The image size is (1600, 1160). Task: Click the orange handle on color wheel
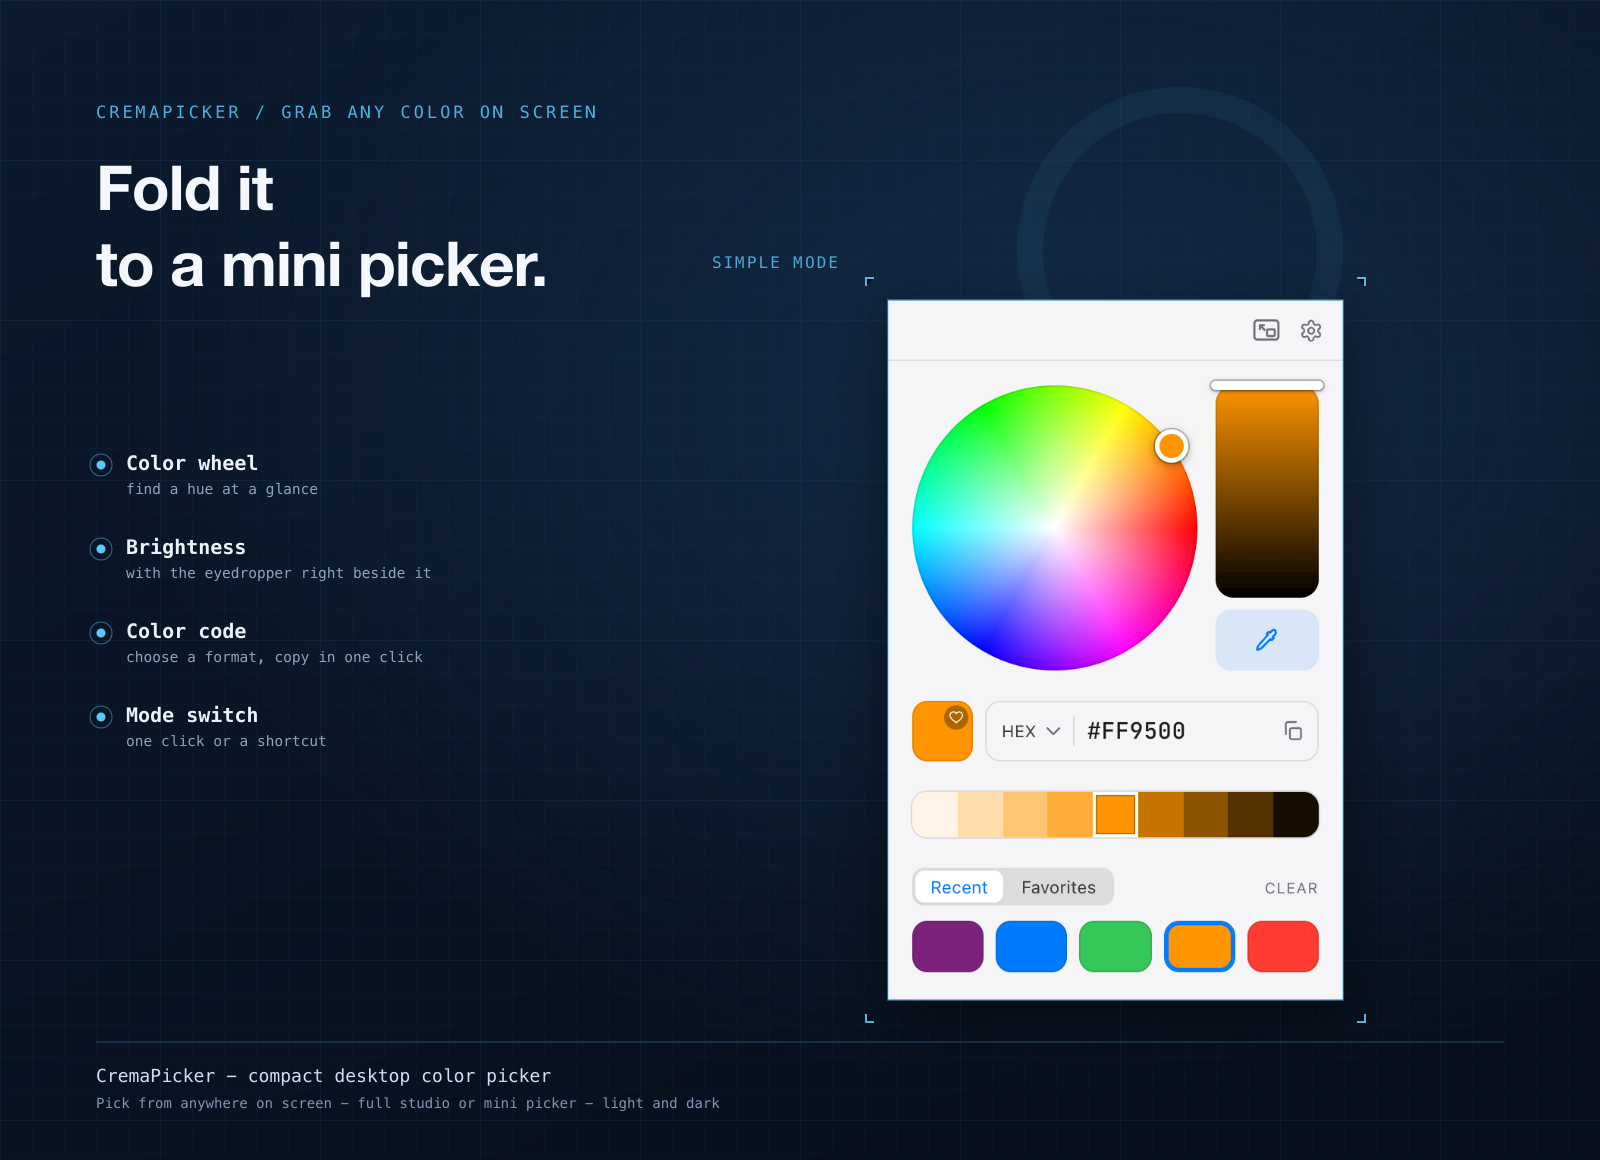(1171, 446)
